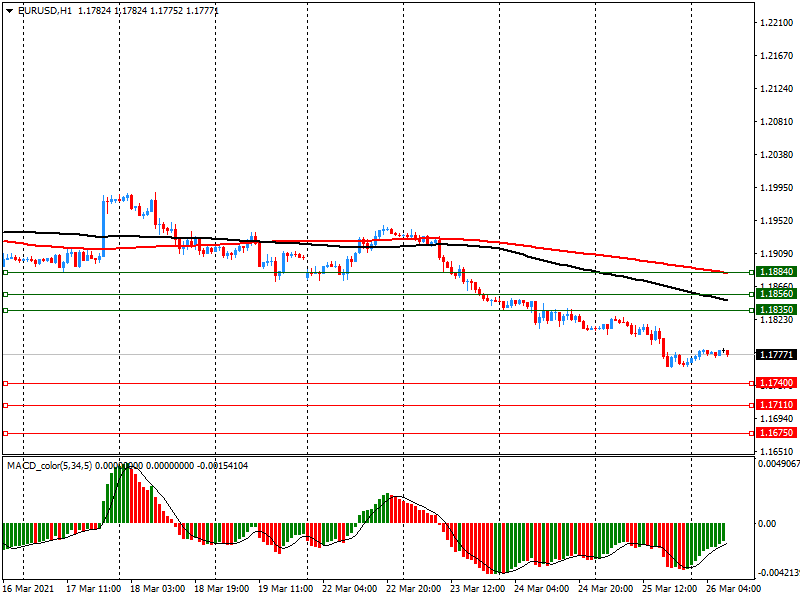Image resolution: width=800 pixels, height=600 pixels.
Task: Click the MACD zero level 0.00 scale label
Action: pos(768,523)
